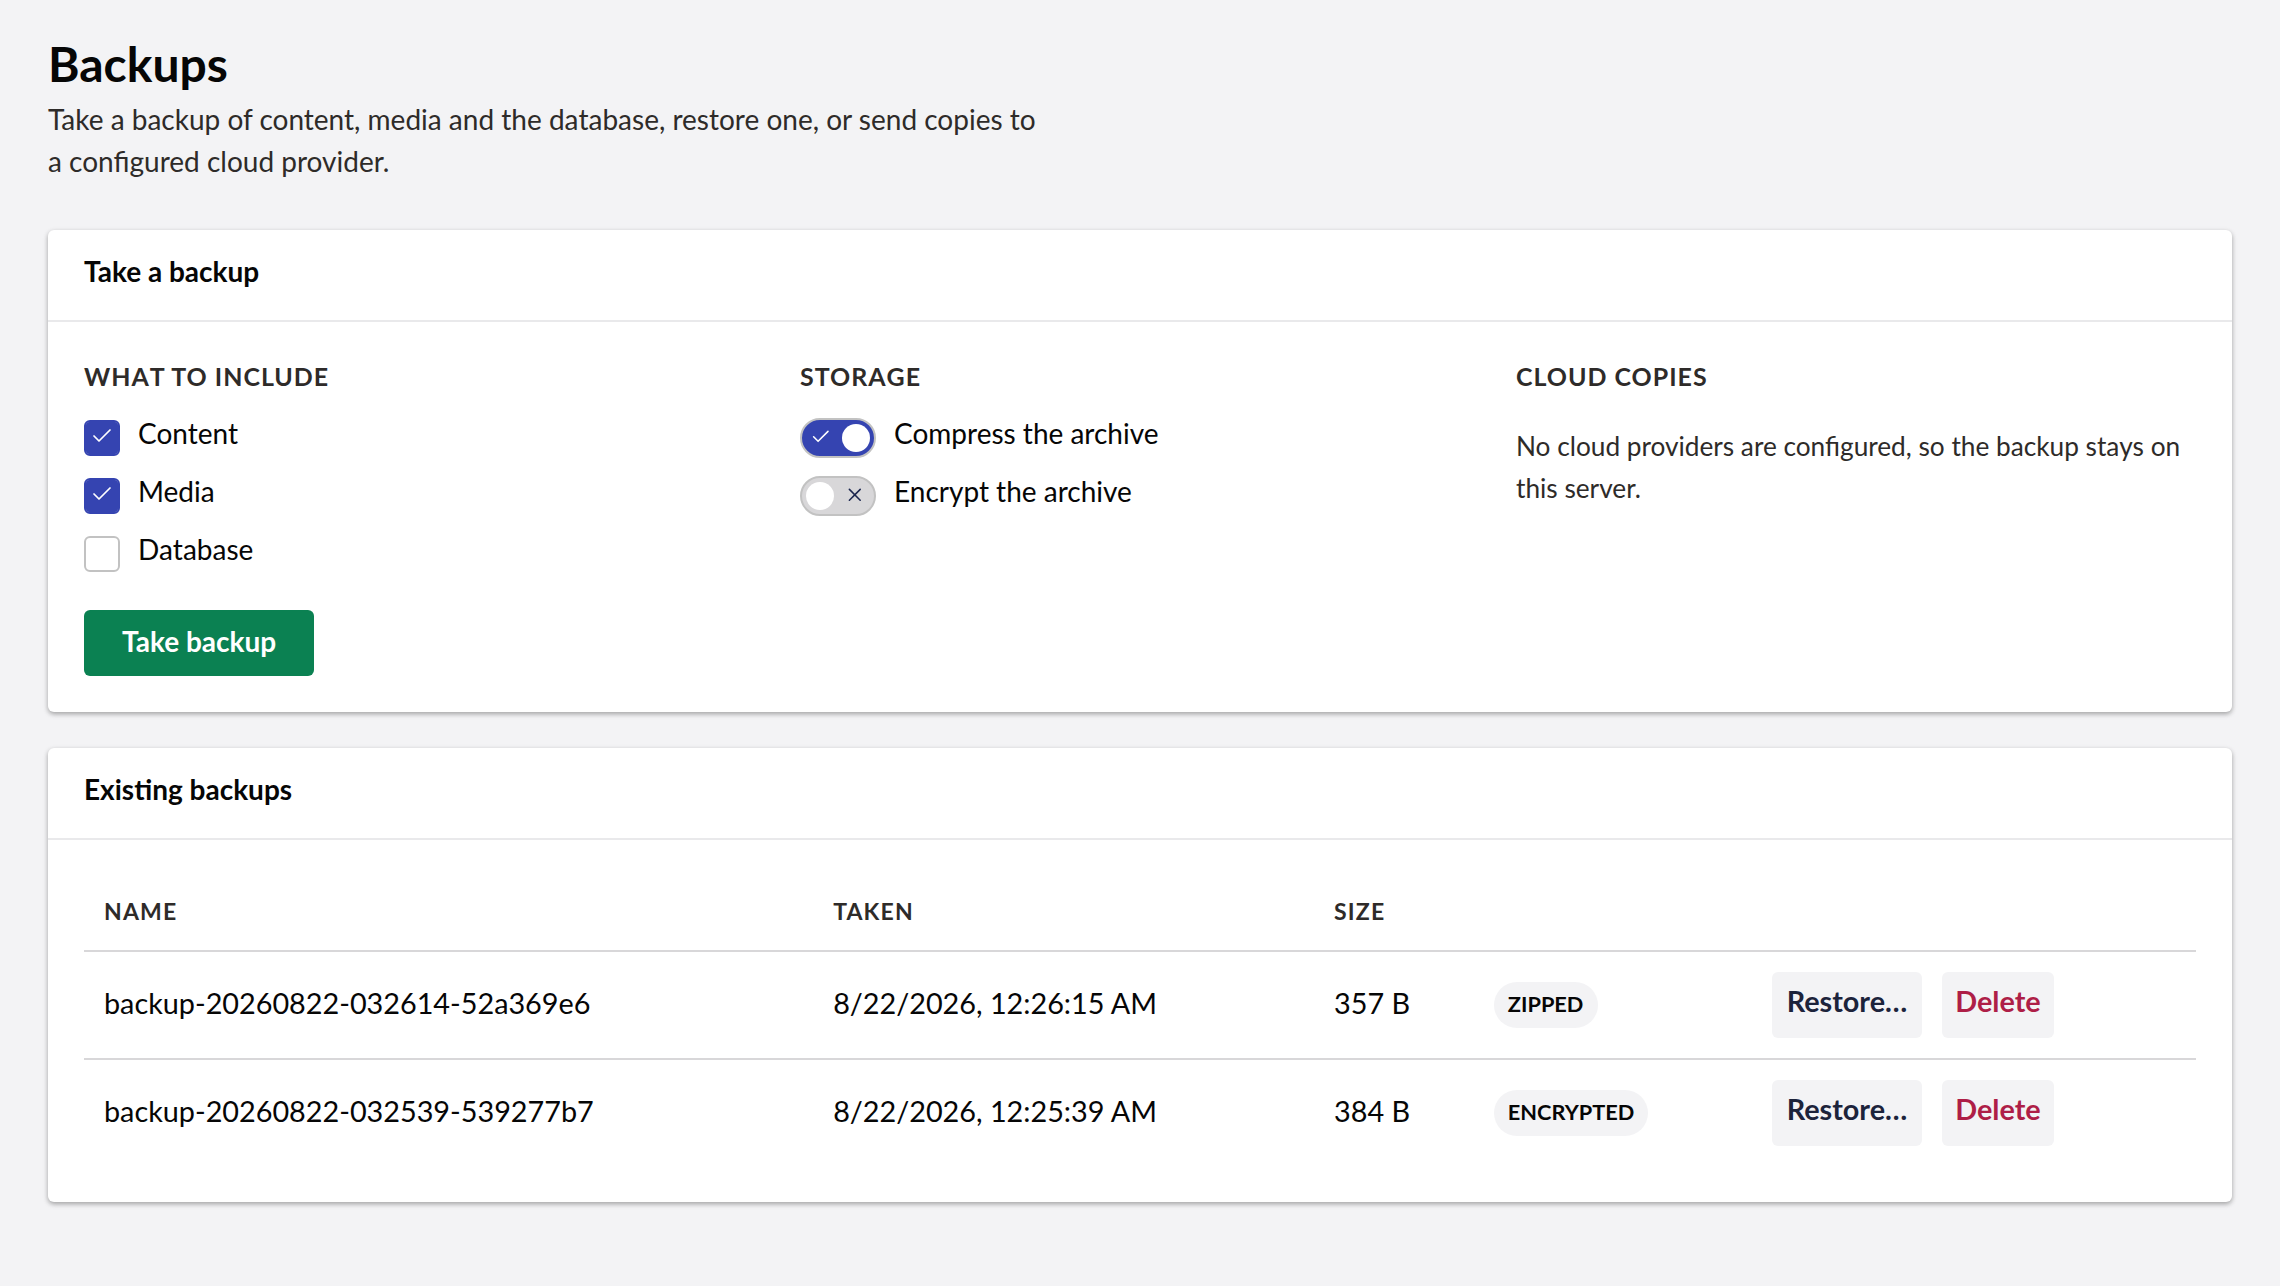This screenshot has width=2280, height=1286.
Task: Uncheck the Content checkbox
Action: 102,437
